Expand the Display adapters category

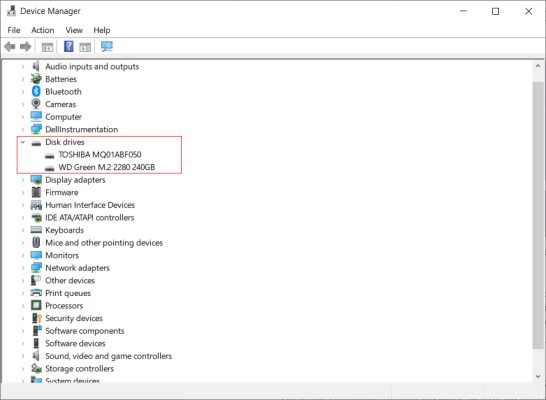click(x=23, y=180)
